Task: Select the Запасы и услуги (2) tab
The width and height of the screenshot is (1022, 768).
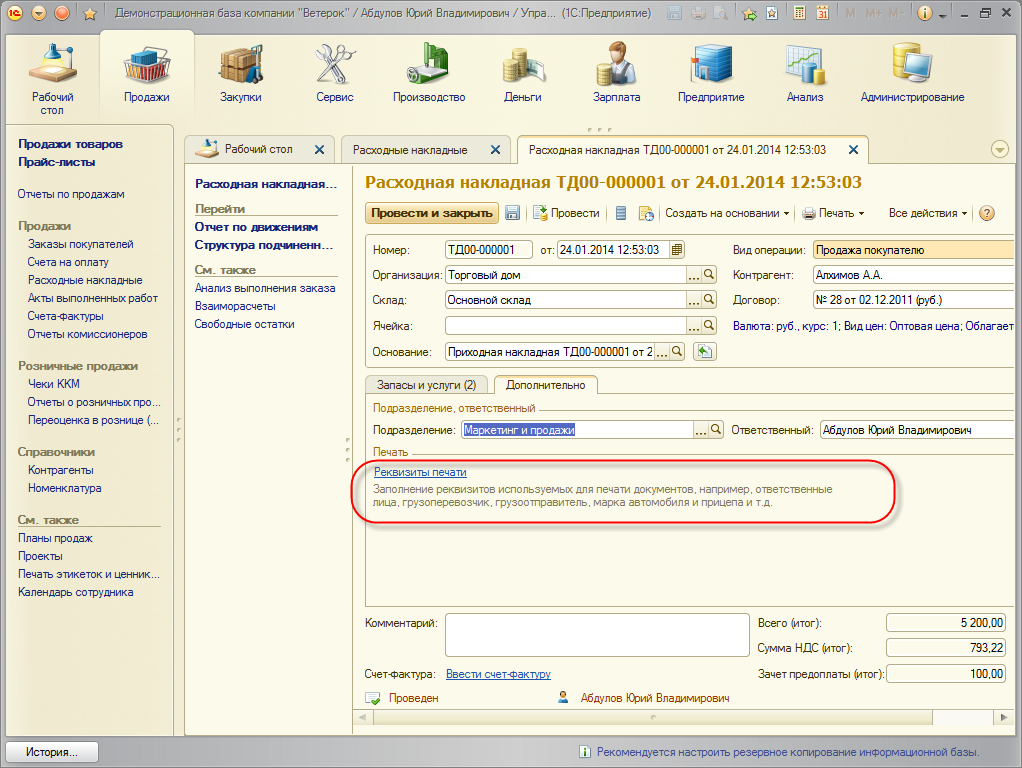Action: click(426, 385)
